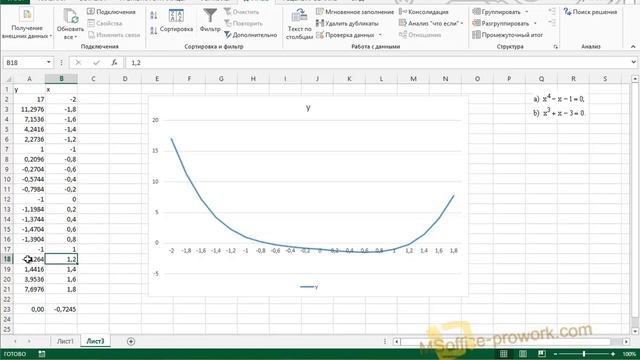Collapse the ribbon with the chevron
Viewport: 640px width, 360px height.
[633, 47]
